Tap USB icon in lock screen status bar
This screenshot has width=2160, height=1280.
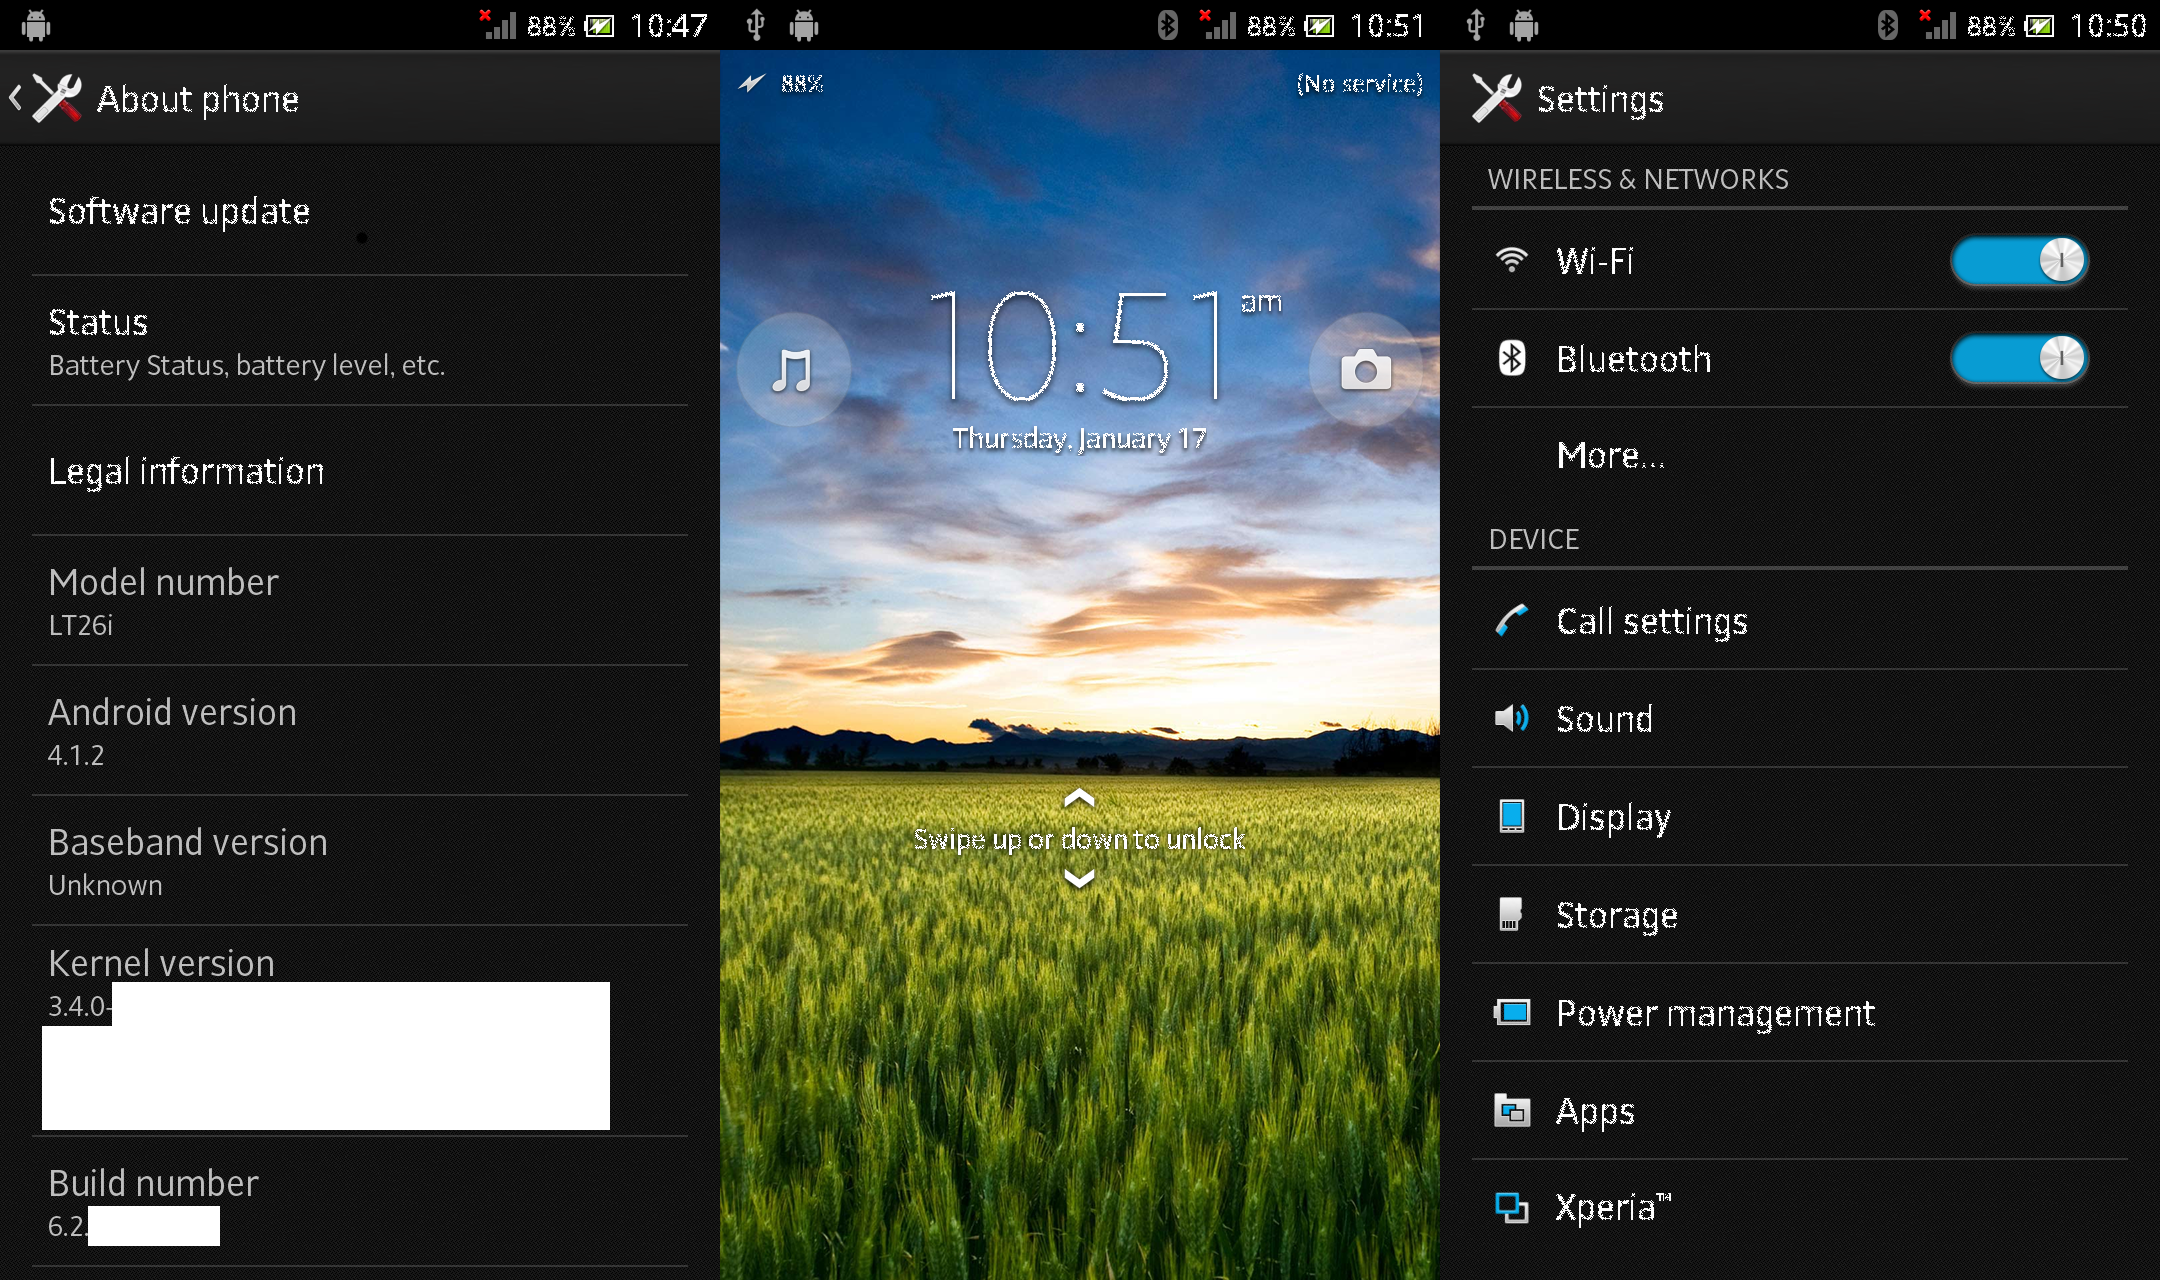tap(756, 25)
